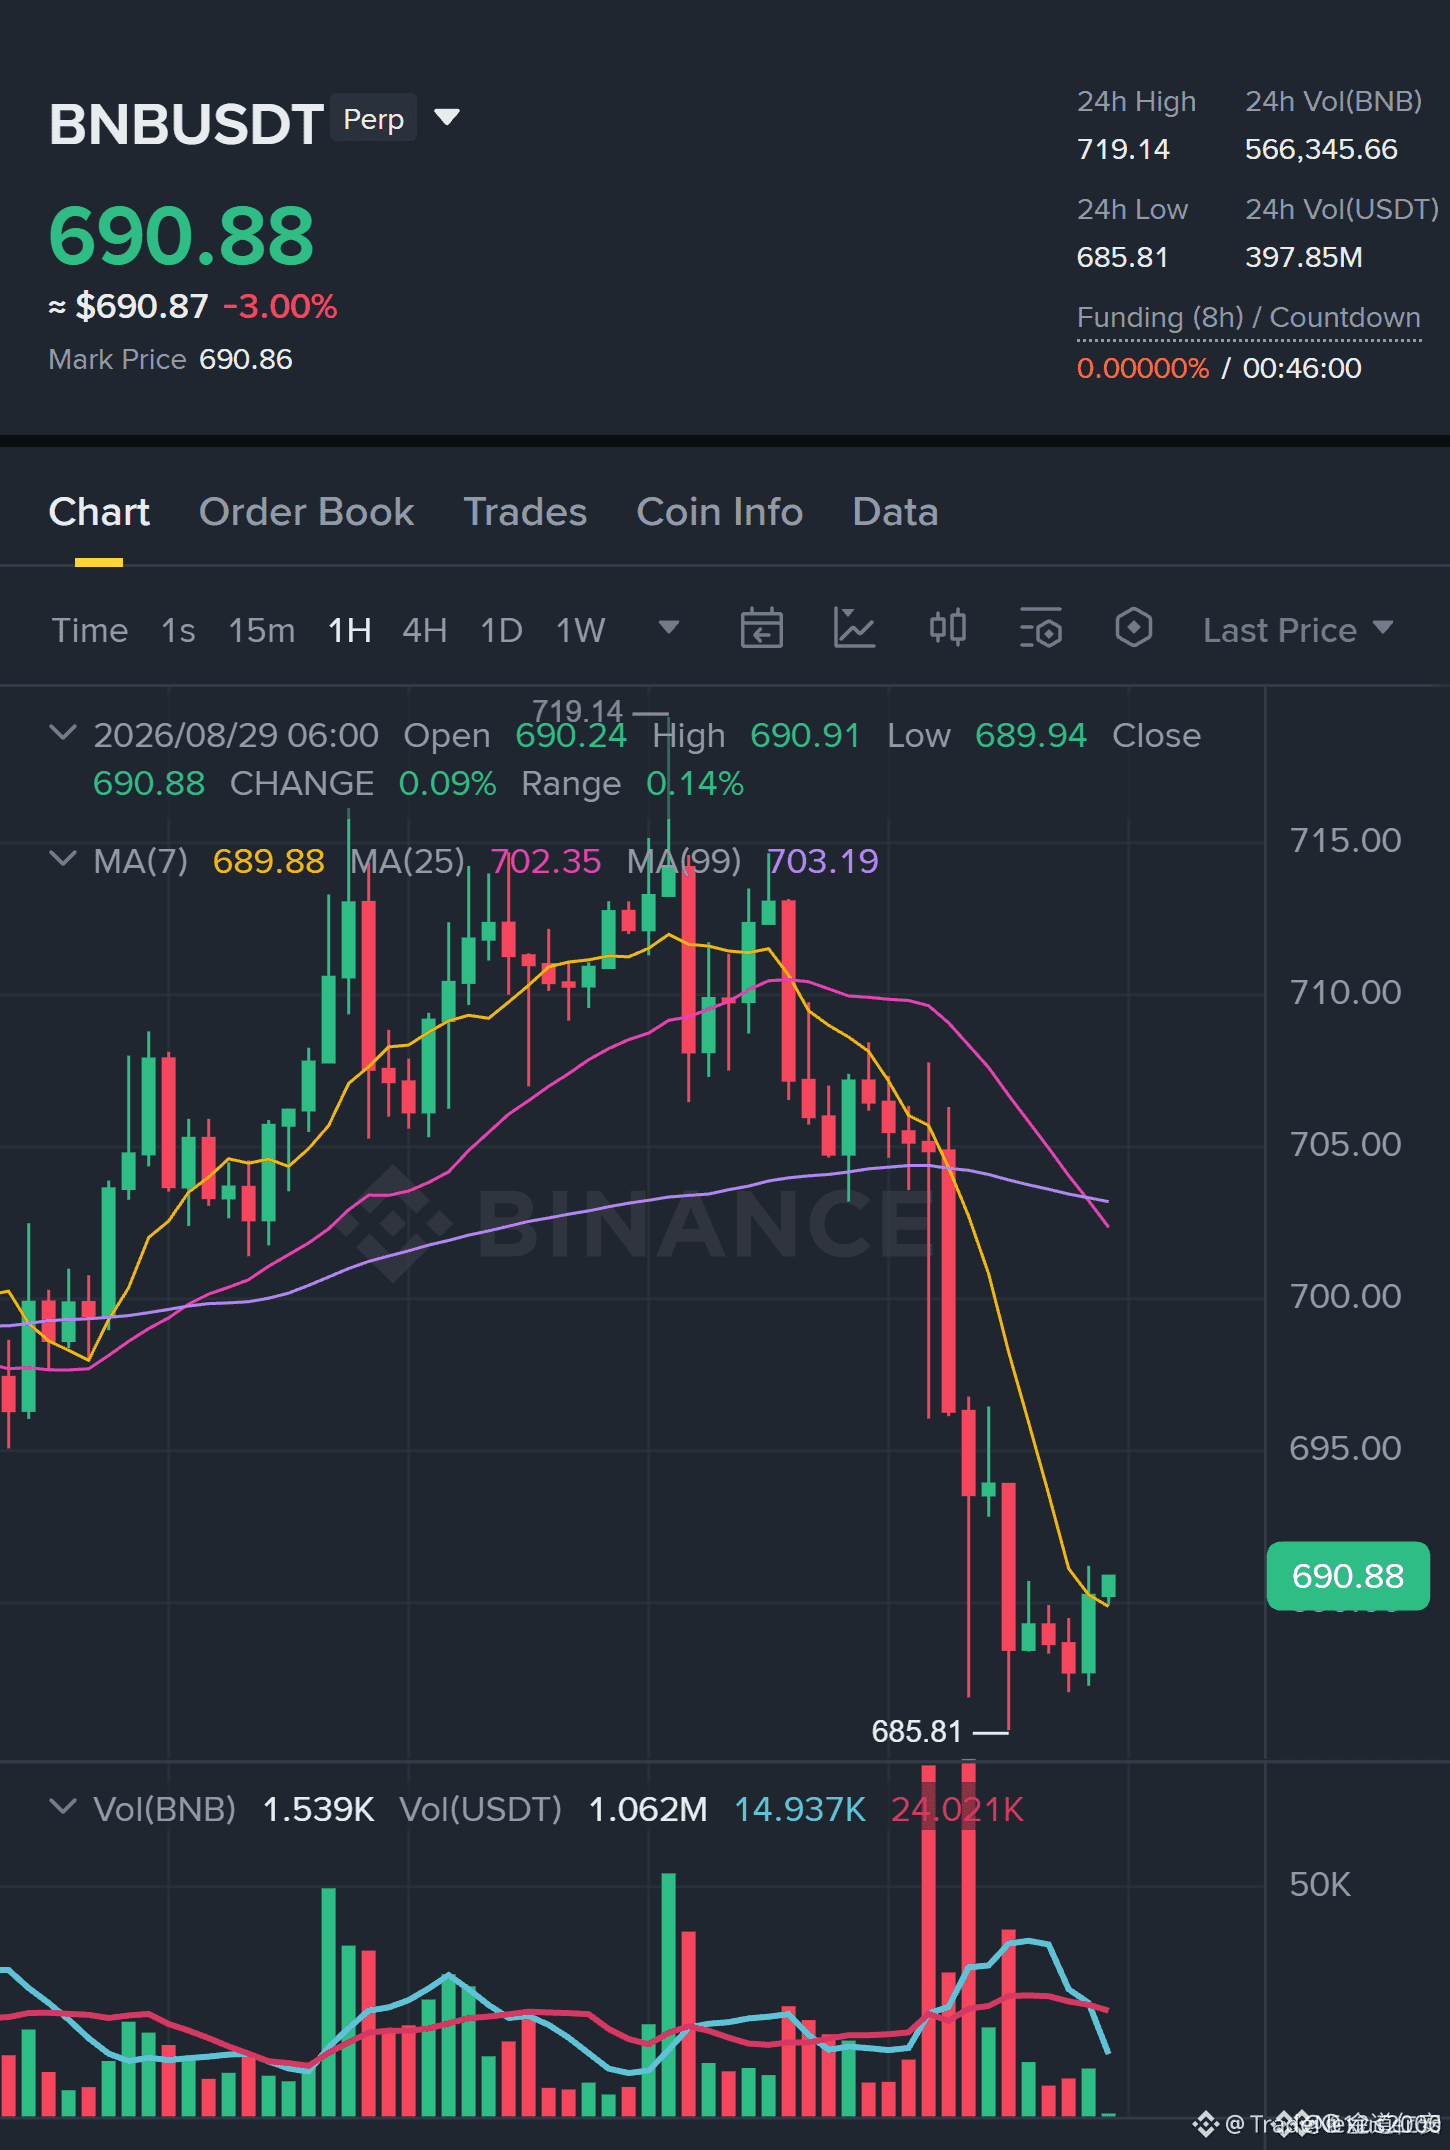Screen dimensions: 1450x2150
Task: Tap the -3.00% change percentage
Action: pos(280,306)
